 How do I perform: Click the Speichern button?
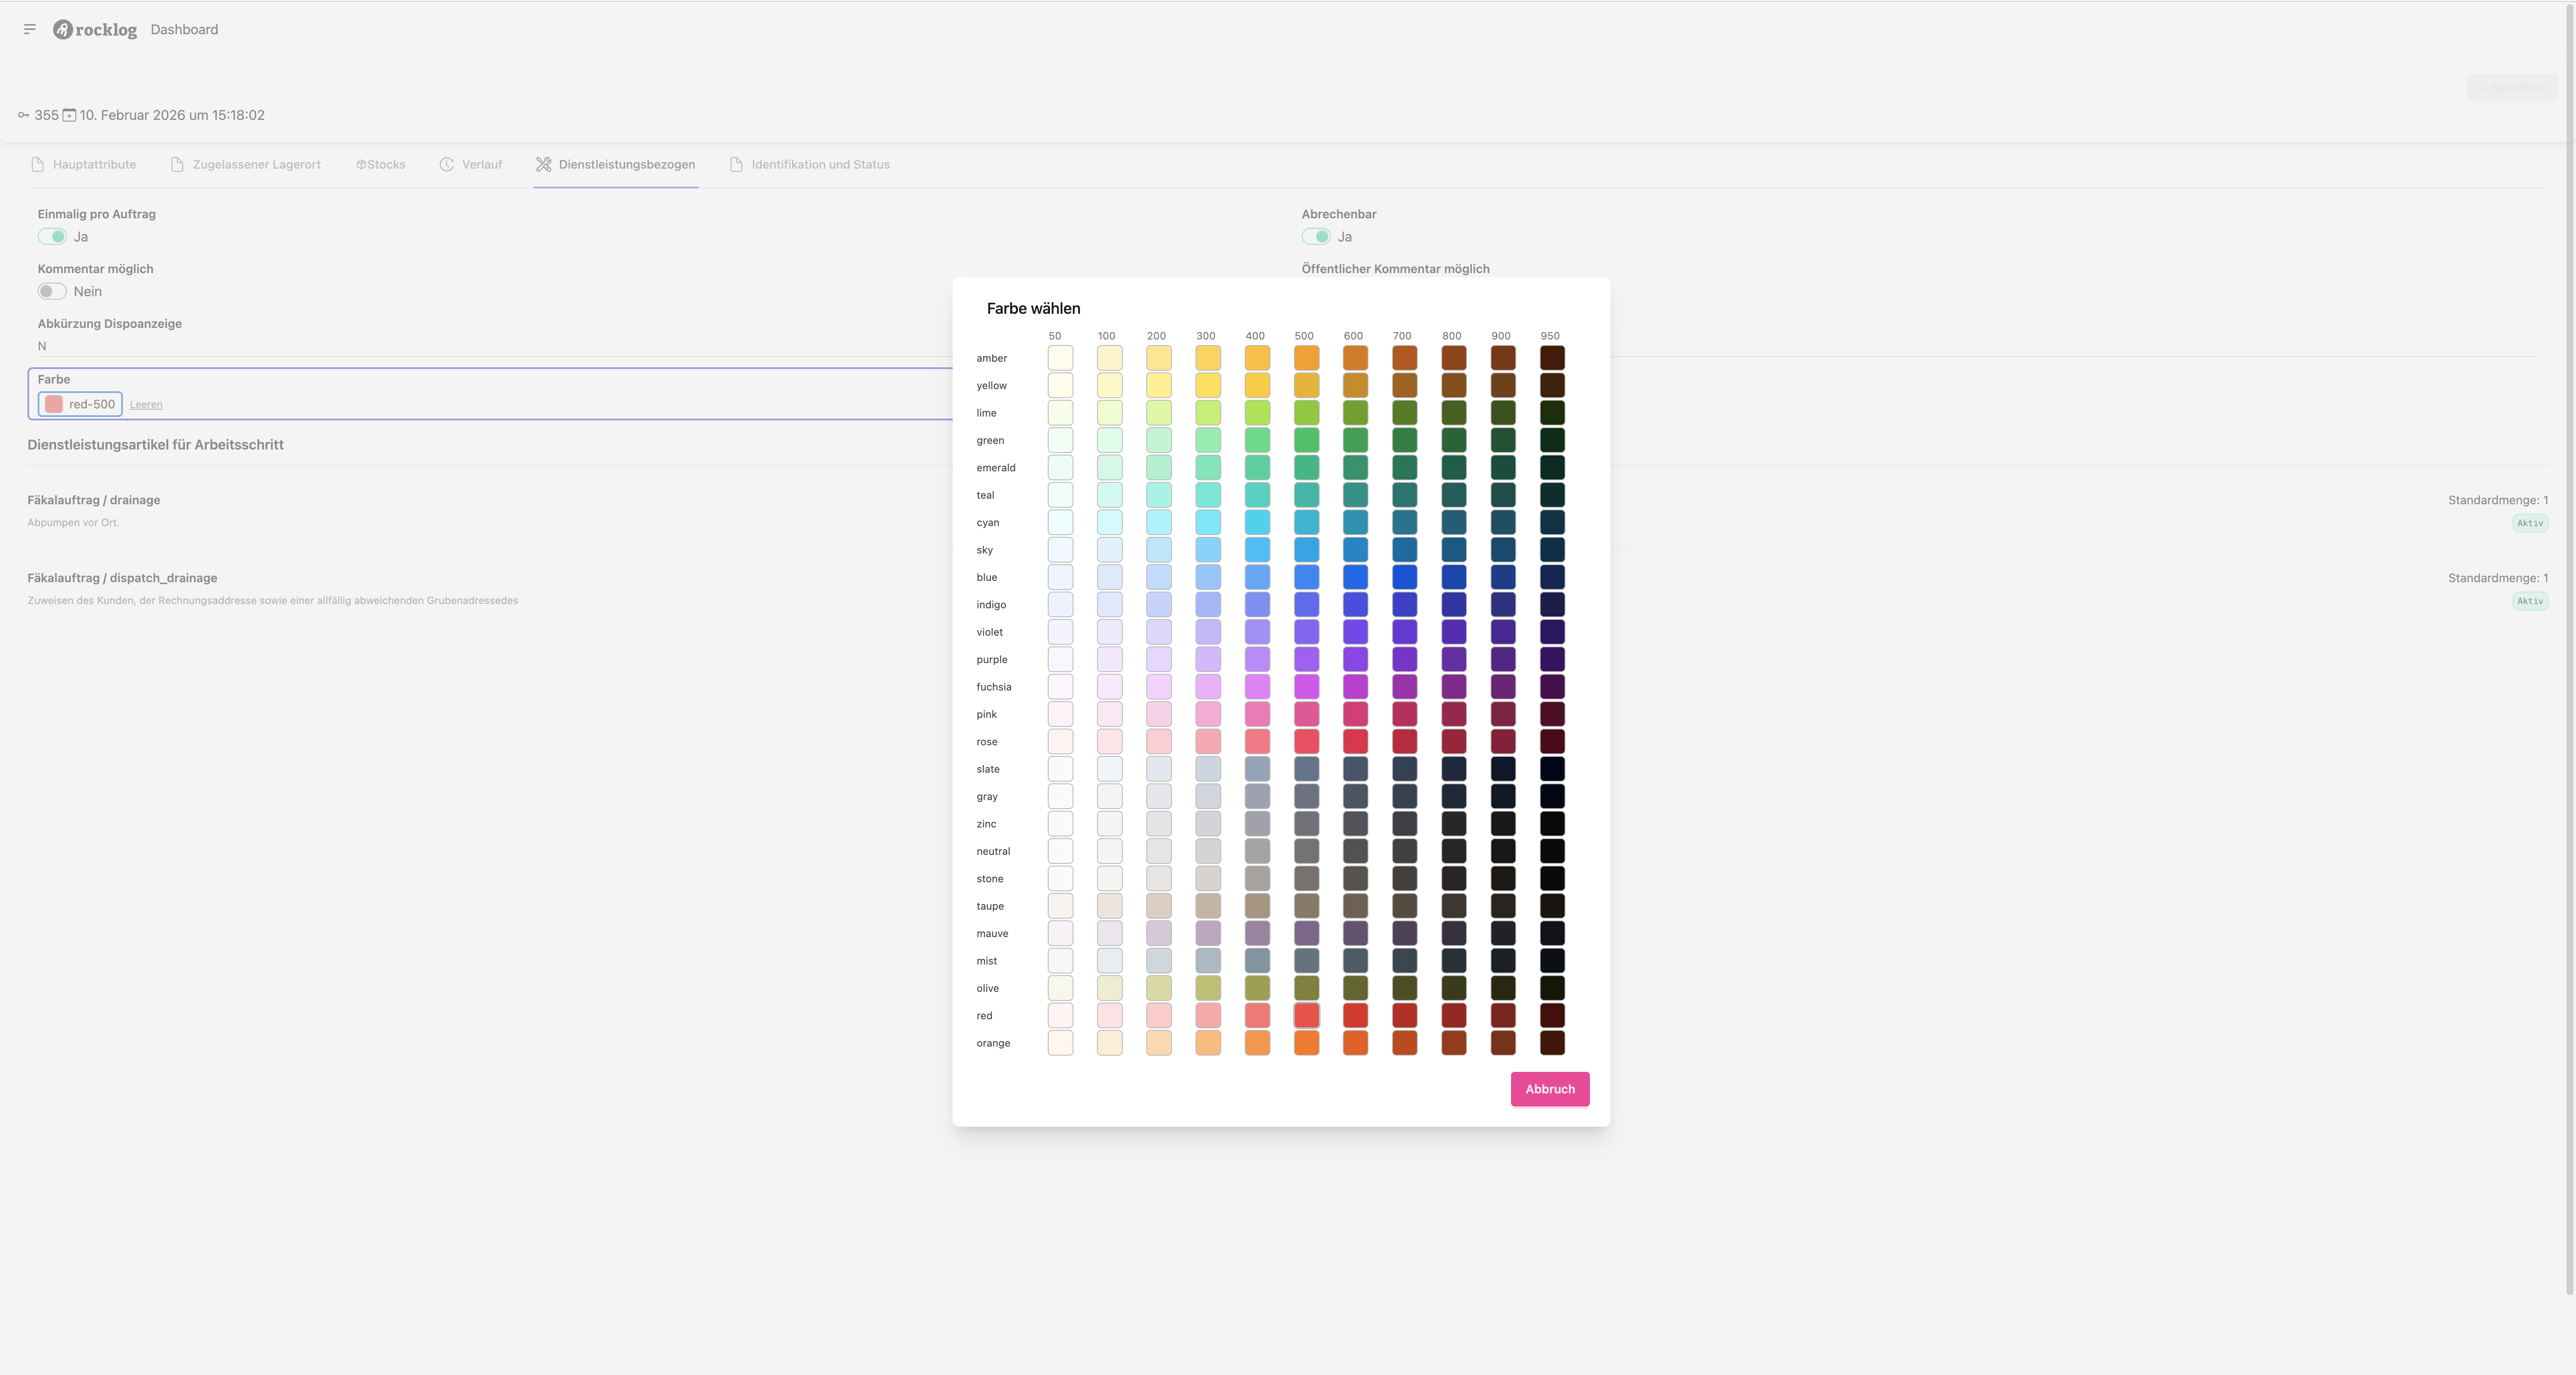tap(2512, 87)
